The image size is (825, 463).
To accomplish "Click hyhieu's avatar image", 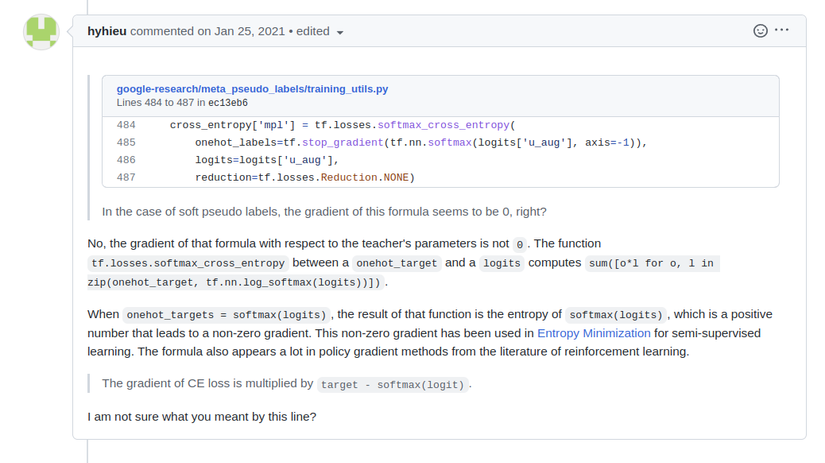I will (41, 32).
